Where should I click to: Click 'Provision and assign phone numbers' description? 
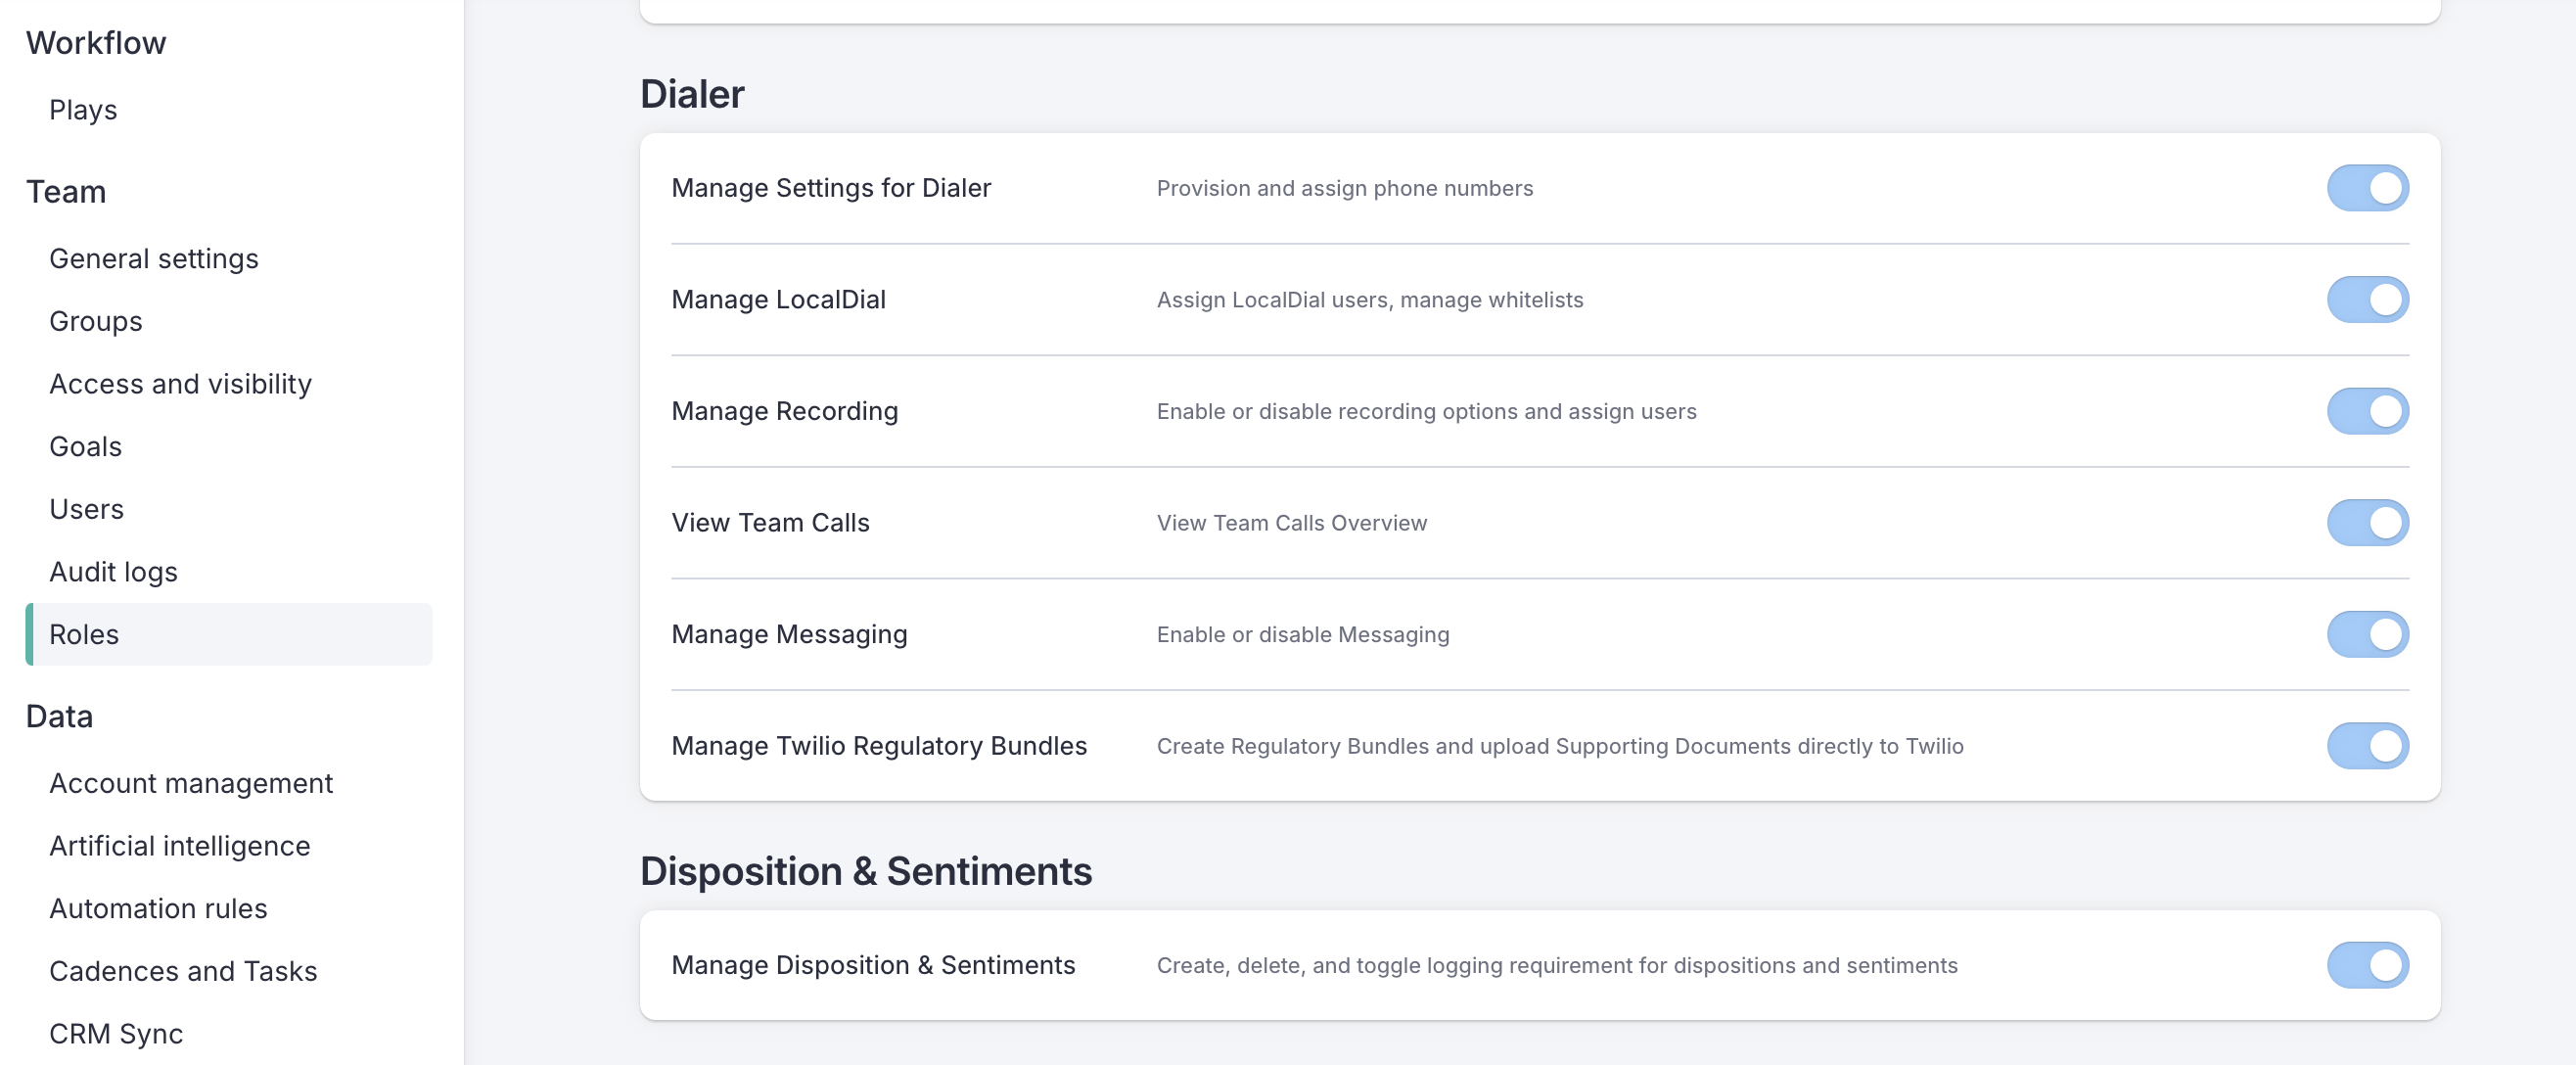(1345, 188)
